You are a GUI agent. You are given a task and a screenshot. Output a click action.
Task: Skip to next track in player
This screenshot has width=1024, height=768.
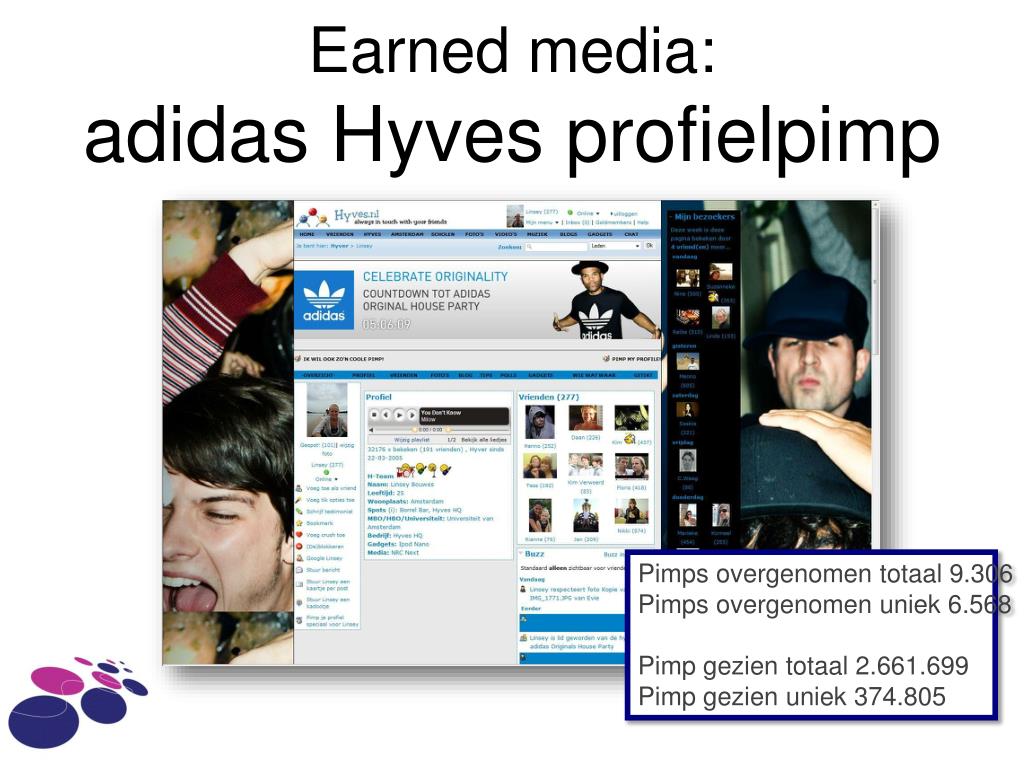click(x=411, y=415)
